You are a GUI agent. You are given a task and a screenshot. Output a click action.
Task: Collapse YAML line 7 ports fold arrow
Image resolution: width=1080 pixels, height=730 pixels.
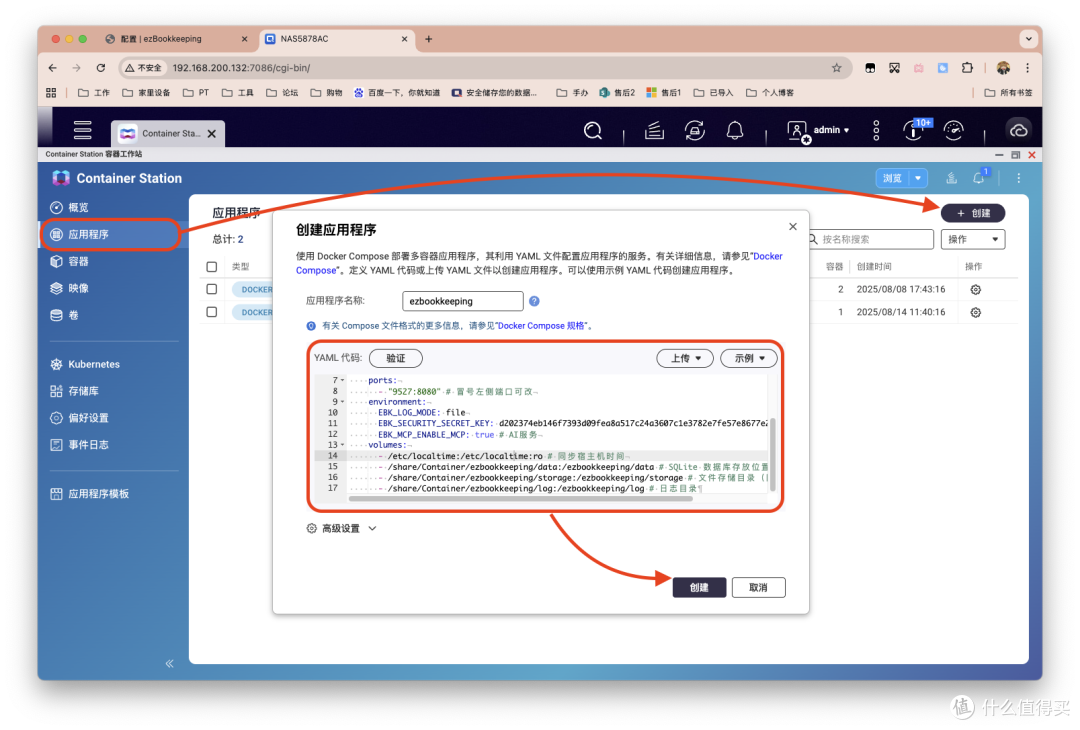pos(342,380)
